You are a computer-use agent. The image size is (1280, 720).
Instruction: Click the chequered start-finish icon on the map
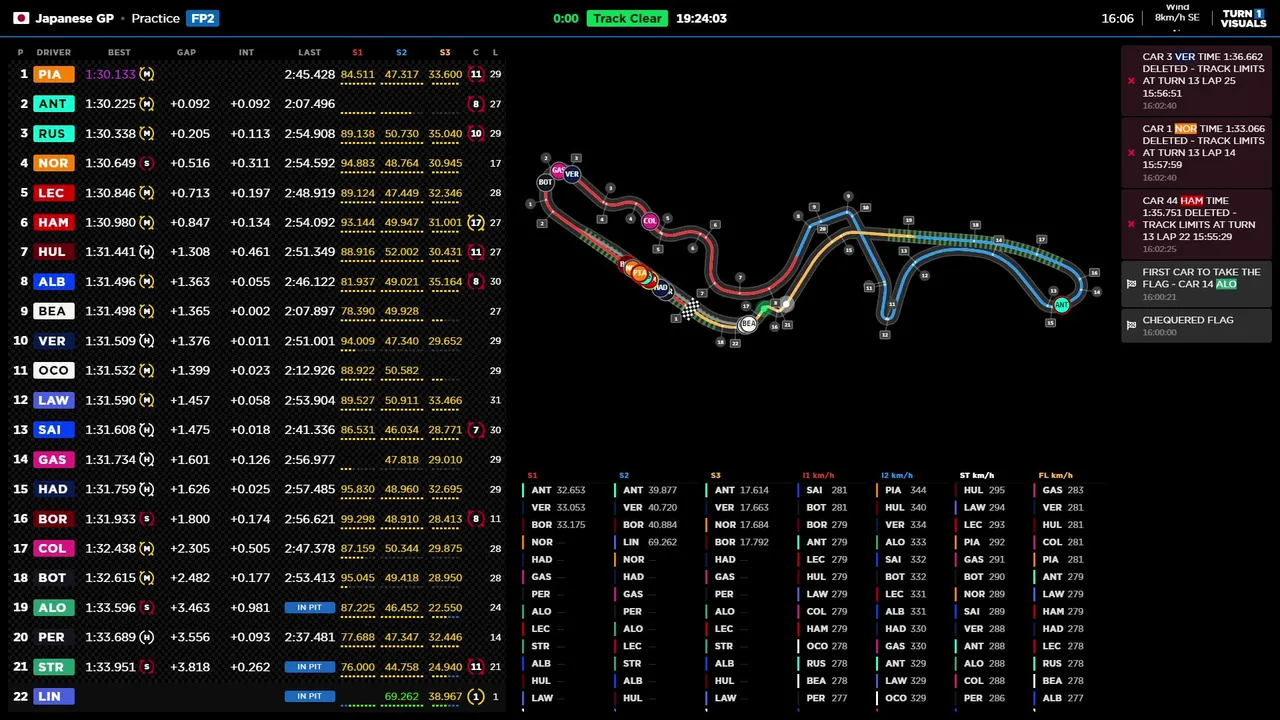click(690, 309)
